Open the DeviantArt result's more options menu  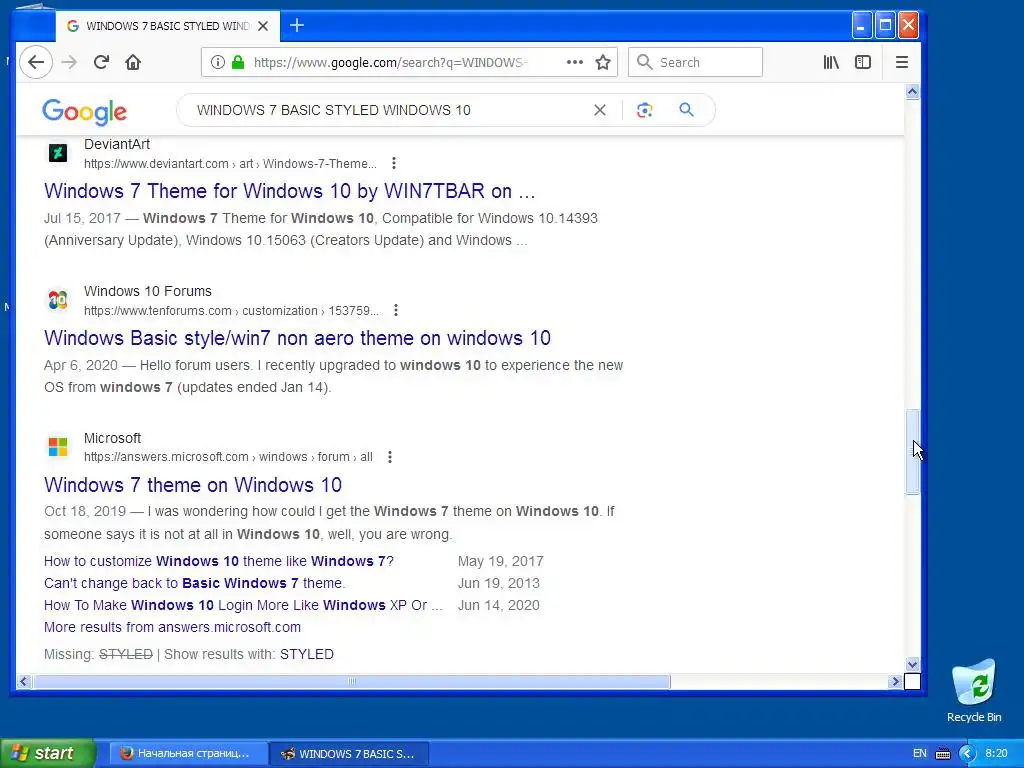coord(393,163)
